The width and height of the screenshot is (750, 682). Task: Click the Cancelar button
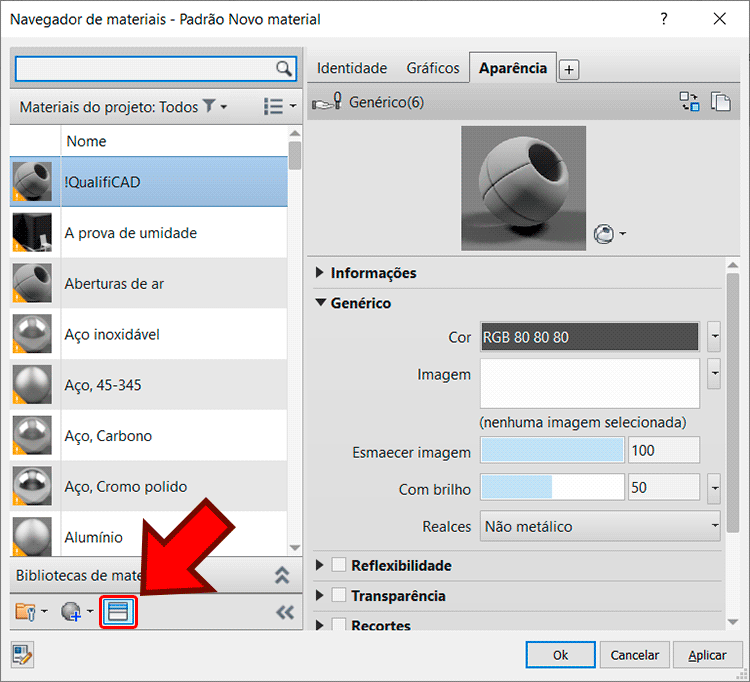pyautogui.click(x=635, y=655)
